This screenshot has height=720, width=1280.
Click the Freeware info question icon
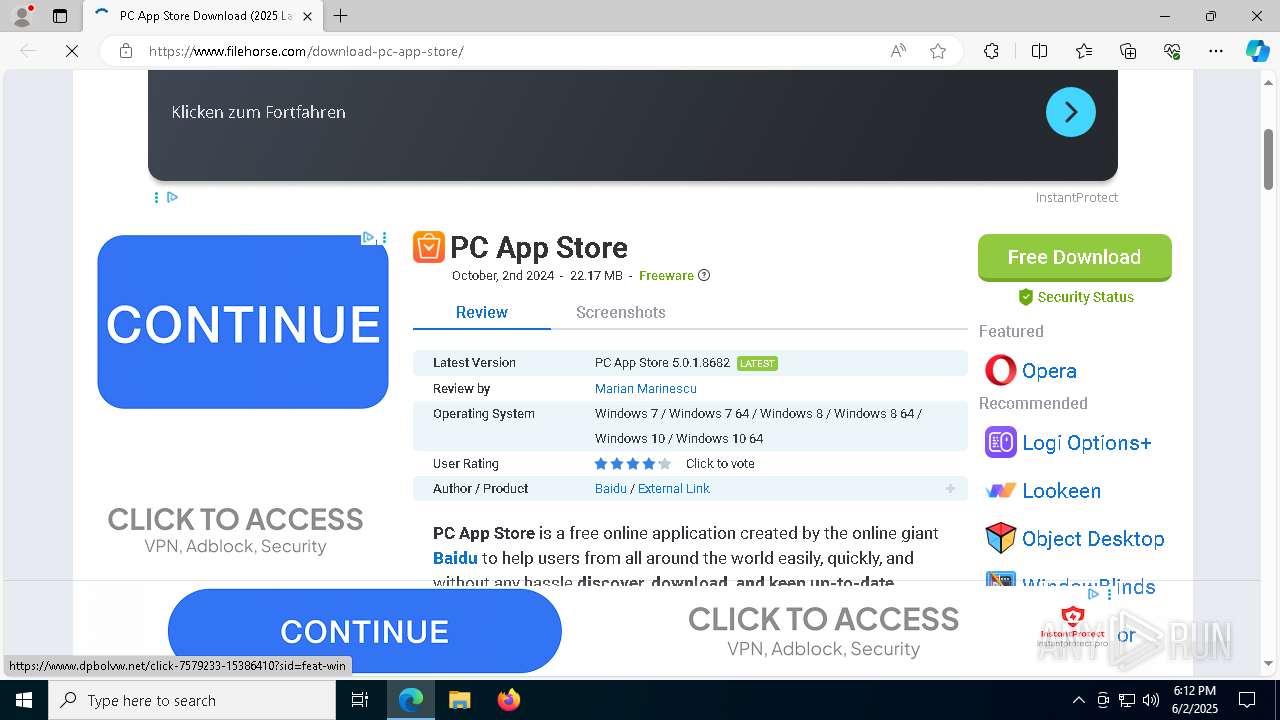pos(704,276)
